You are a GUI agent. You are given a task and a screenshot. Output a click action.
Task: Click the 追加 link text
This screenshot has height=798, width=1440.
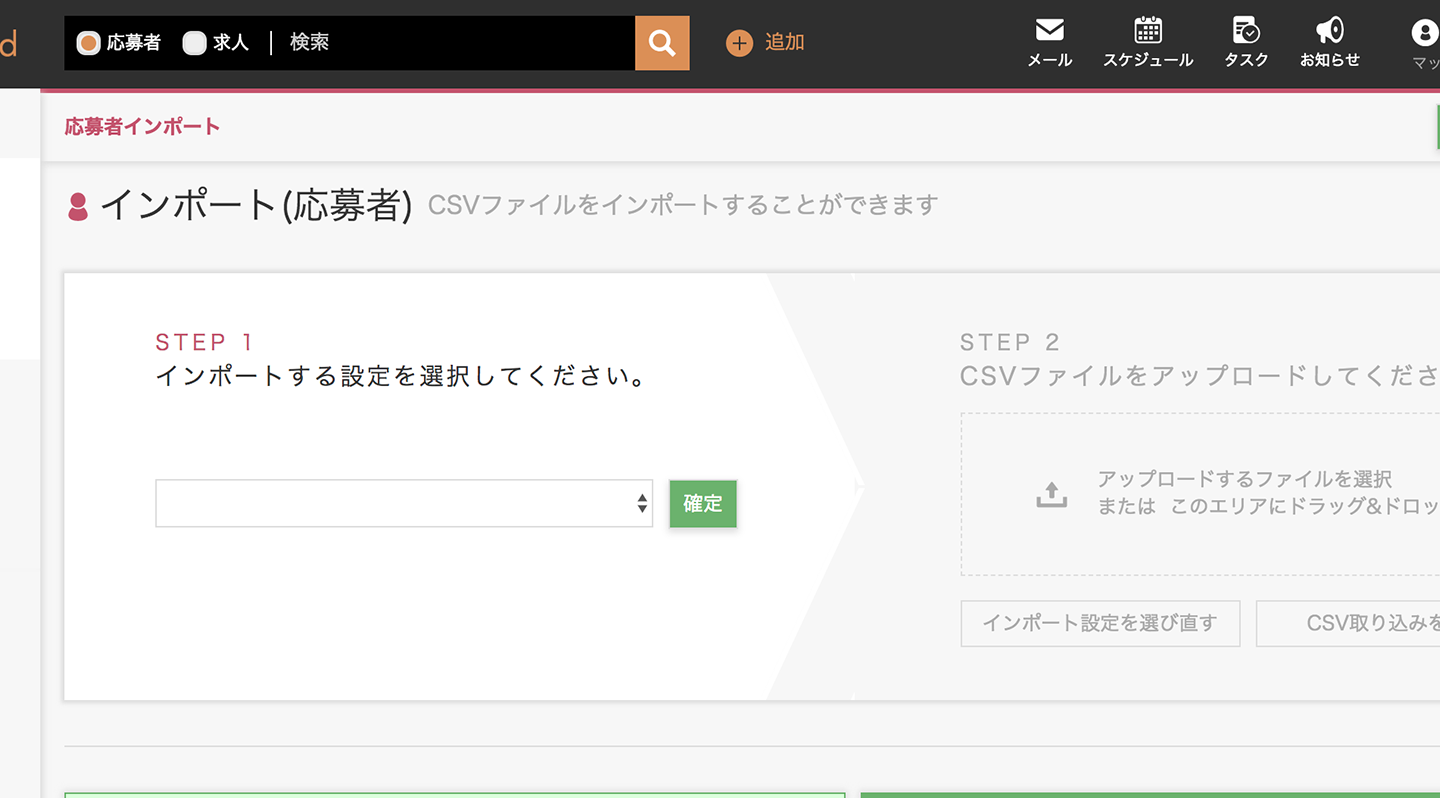click(x=784, y=42)
